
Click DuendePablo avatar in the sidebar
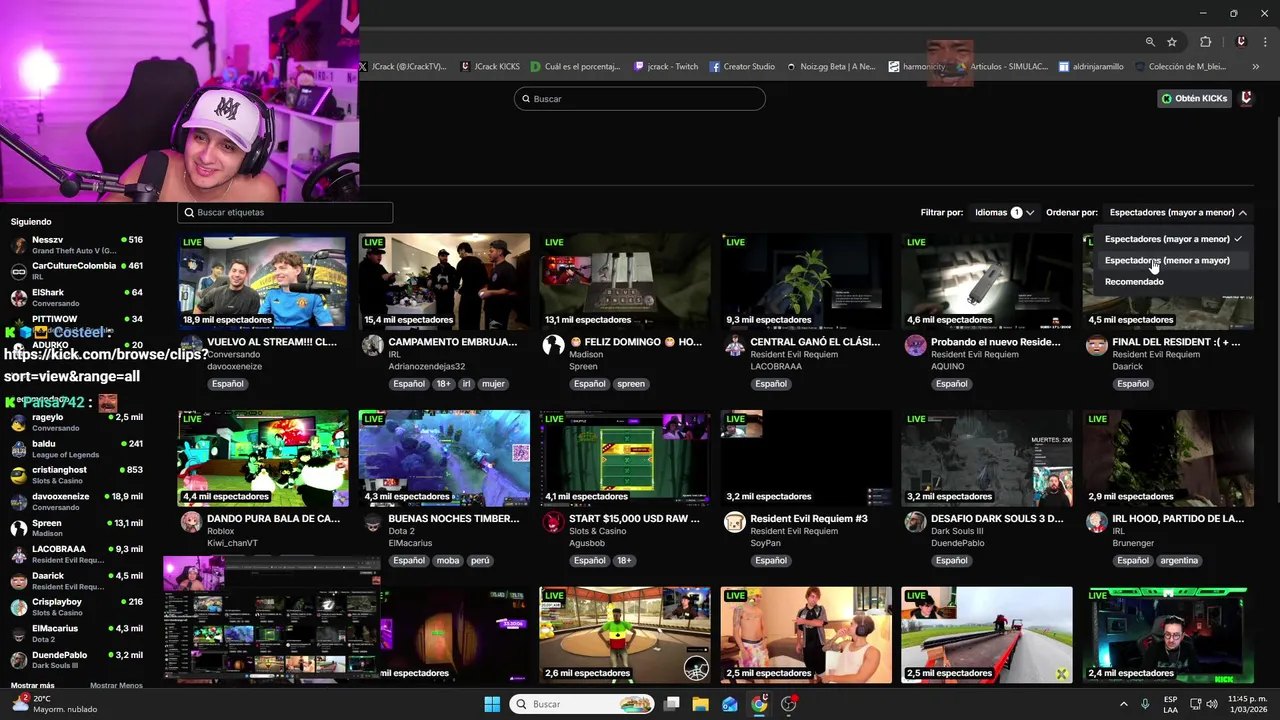(x=19, y=660)
